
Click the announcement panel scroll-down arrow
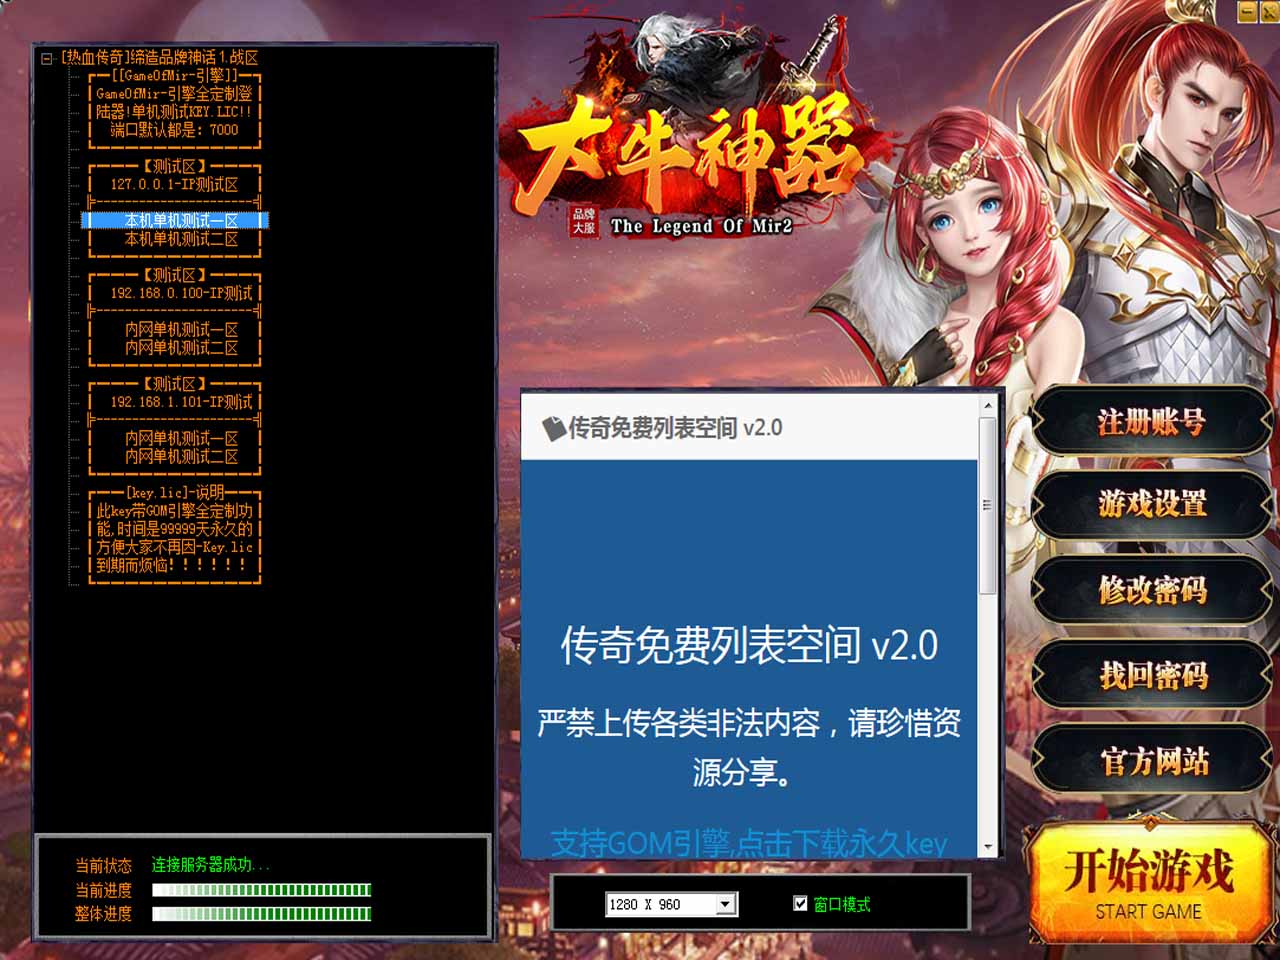(x=987, y=848)
